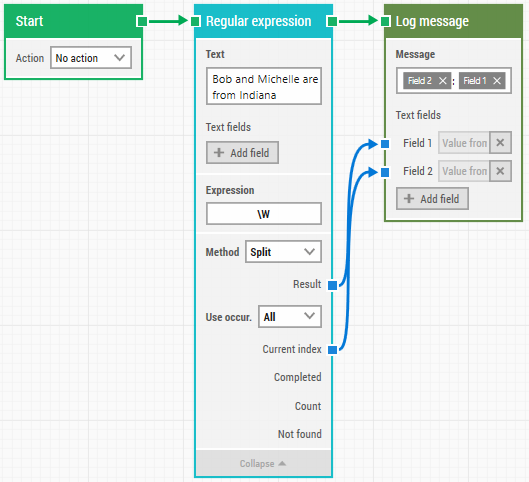The width and height of the screenshot is (529, 482).
Task: Click the Current index output connector
Action: [x=332, y=350]
